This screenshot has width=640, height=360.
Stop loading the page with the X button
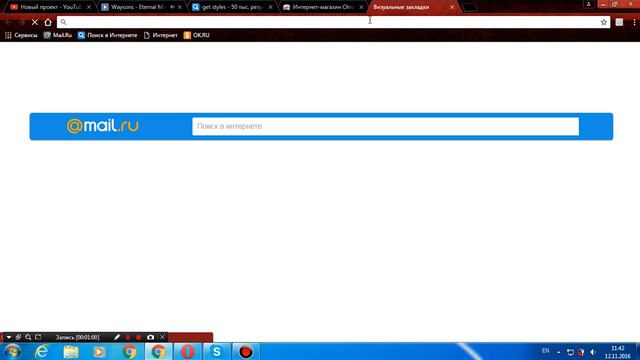35,22
